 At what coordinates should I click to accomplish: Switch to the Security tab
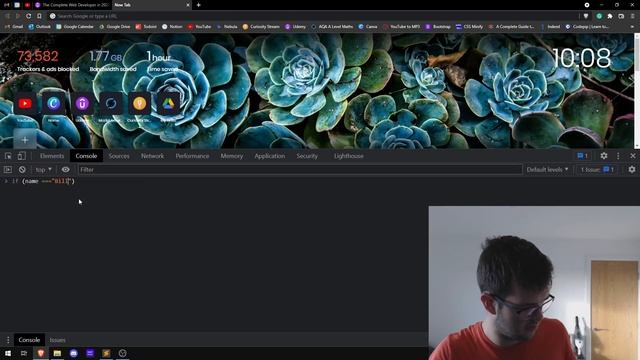coord(307,156)
